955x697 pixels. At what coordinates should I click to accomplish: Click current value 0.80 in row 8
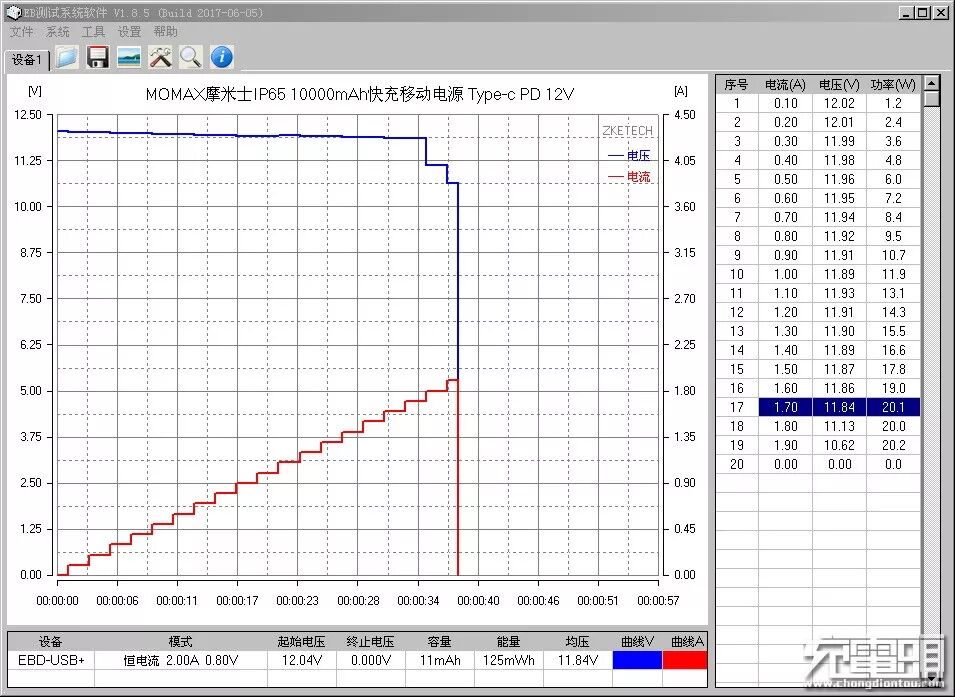point(785,236)
